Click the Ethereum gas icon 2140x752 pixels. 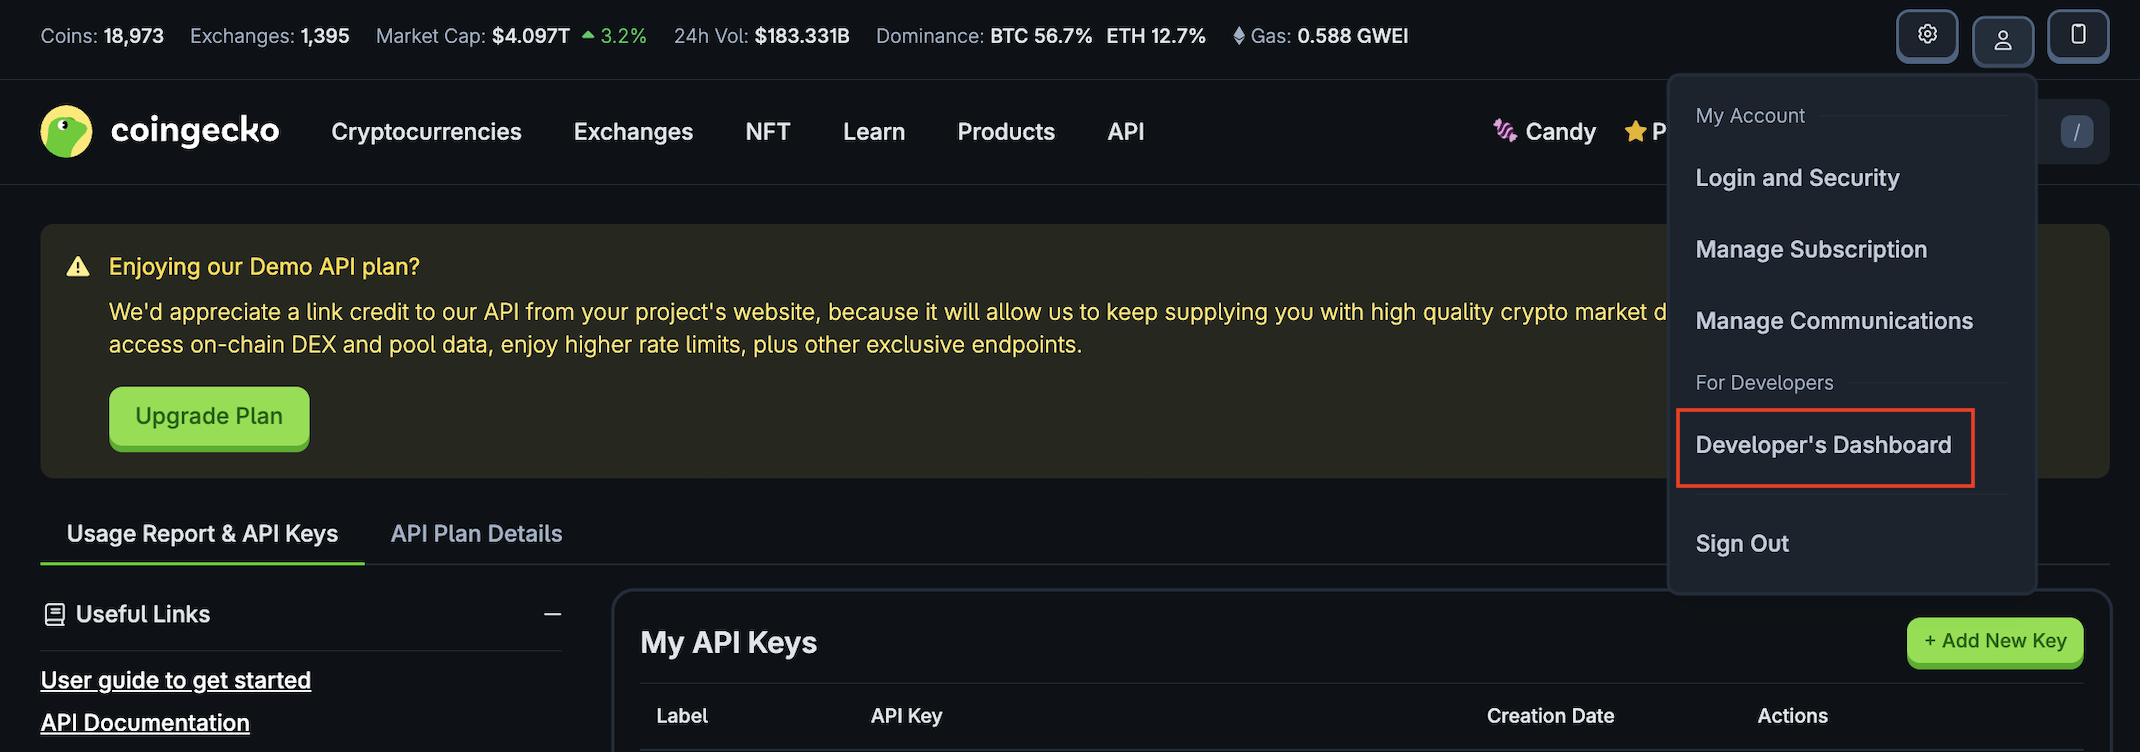(1238, 36)
